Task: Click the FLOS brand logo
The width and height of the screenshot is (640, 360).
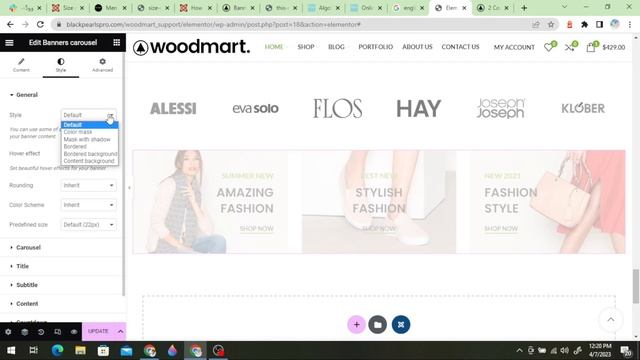Action: pyautogui.click(x=338, y=109)
